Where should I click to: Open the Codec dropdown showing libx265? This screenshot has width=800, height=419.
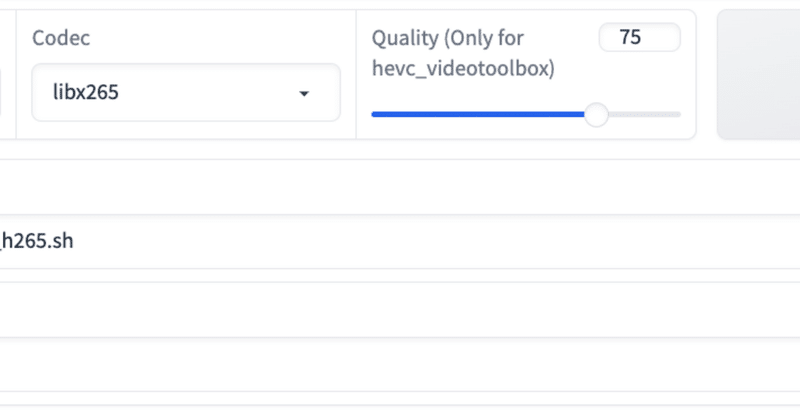click(186, 92)
